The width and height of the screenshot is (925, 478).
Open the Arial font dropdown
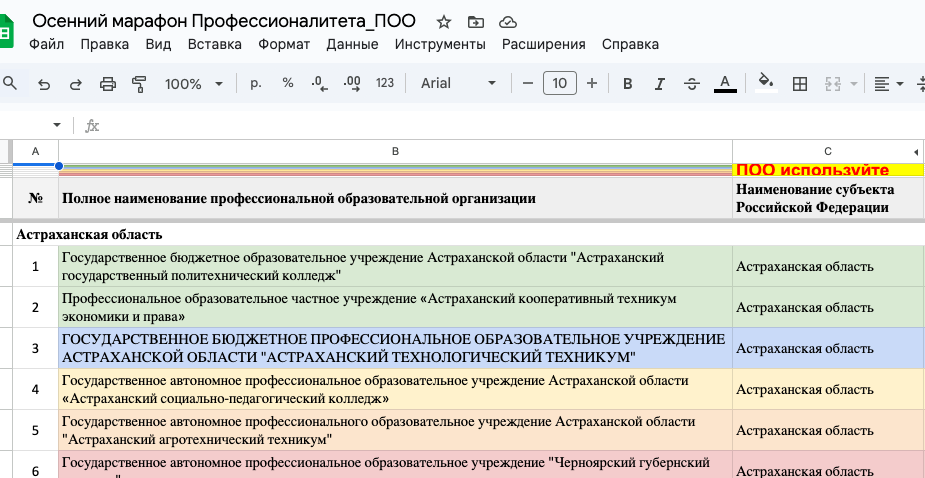pyautogui.click(x=458, y=84)
